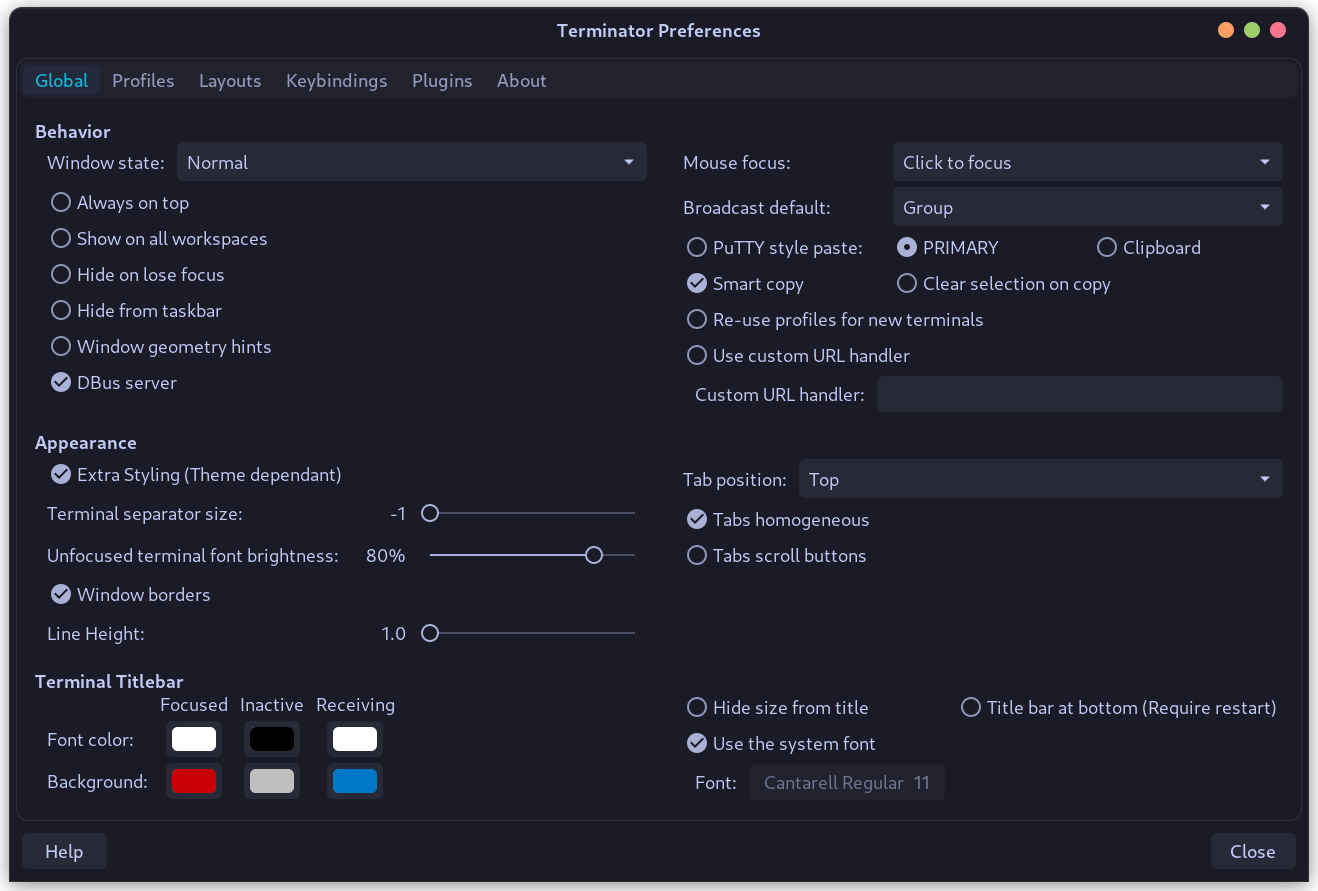This screenshot has height=891, width=1318.
Task: Open the blue Receiving background color swatch
Action: 355,782
